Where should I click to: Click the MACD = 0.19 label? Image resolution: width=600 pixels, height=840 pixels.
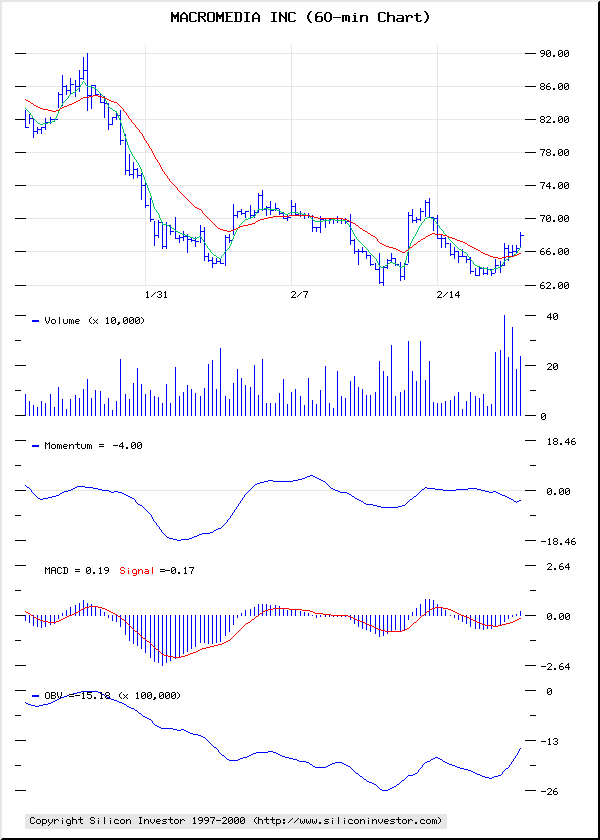(x=77, y=571)
